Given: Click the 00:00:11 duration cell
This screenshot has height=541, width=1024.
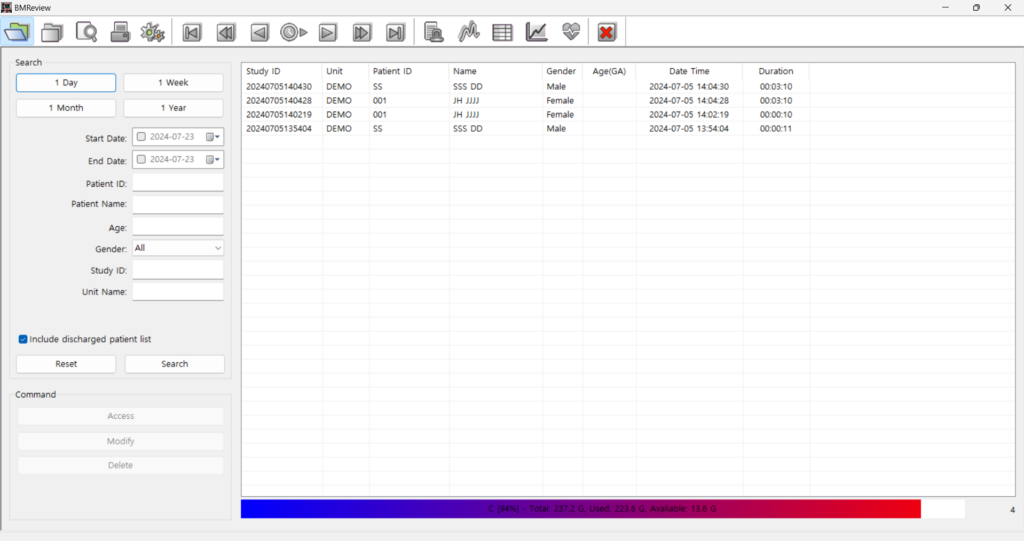Looking at the screenshot, I should coord(776,129).
